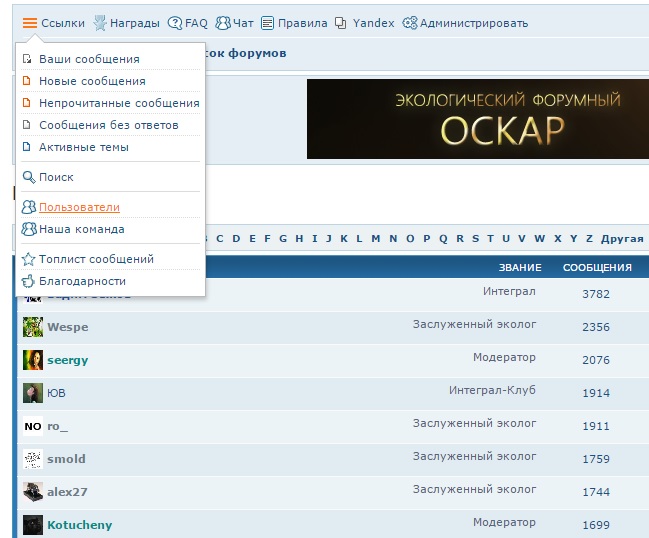
Task: Click the magnifier icon next to Поиск
Action: [x=28, y=178]
